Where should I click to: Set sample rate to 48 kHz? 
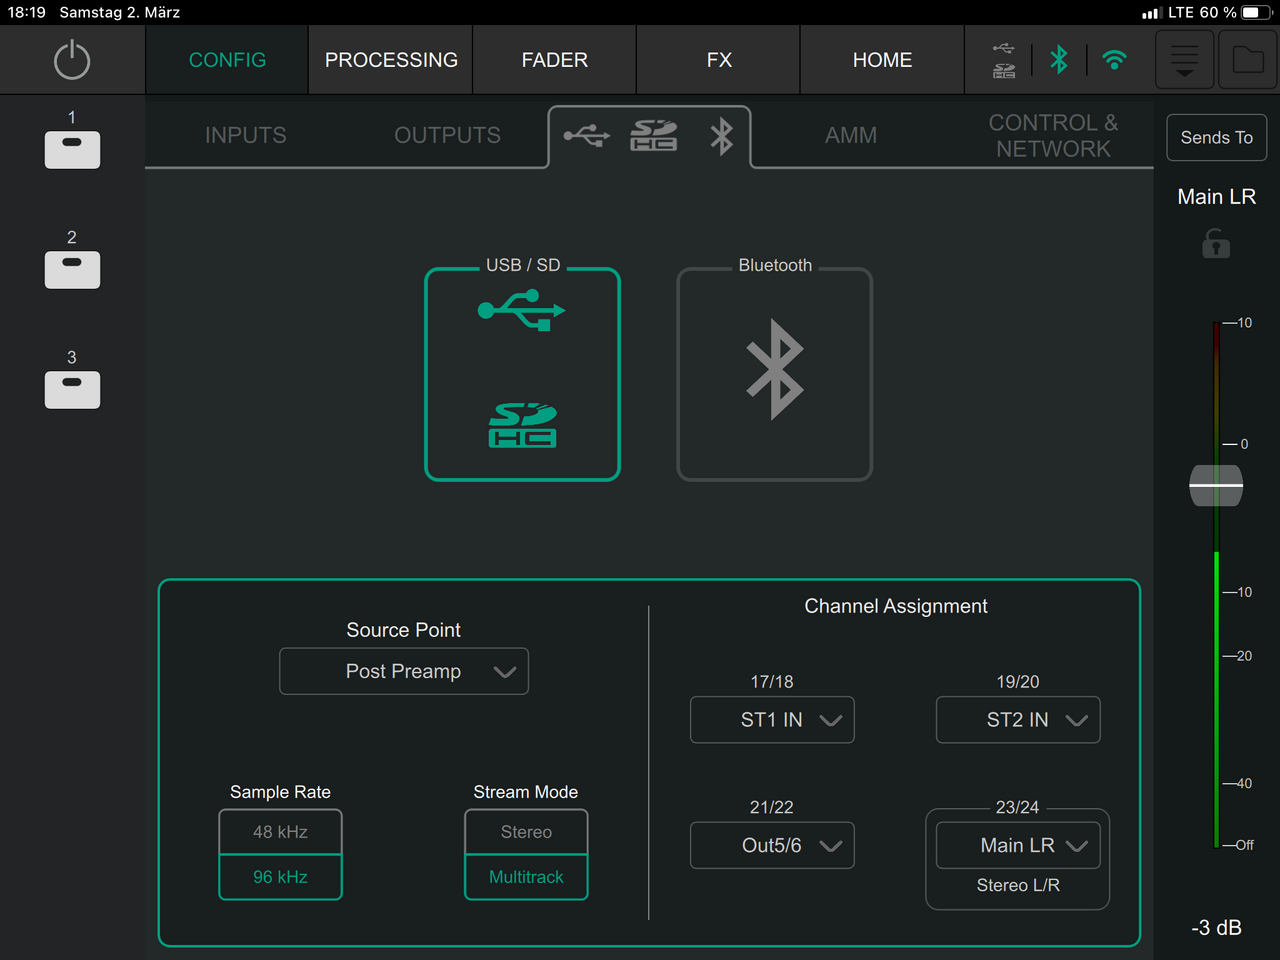(x=280, y=832)
